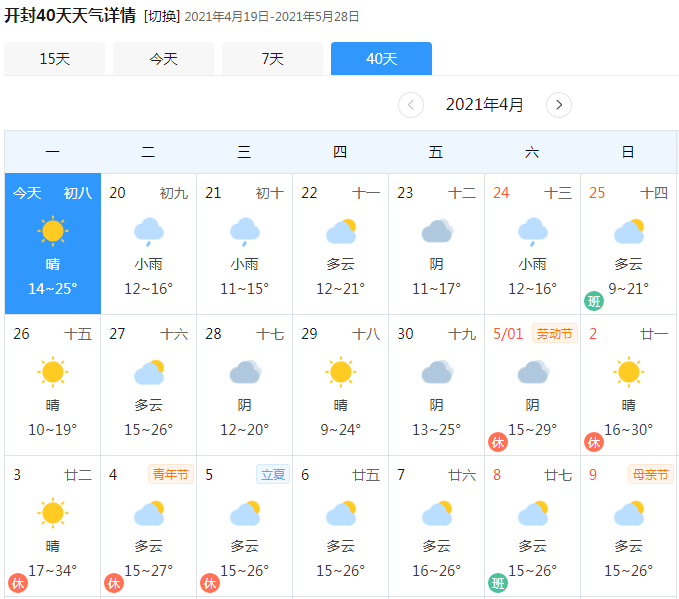Click temperature 17~34° on May 3

53,570
